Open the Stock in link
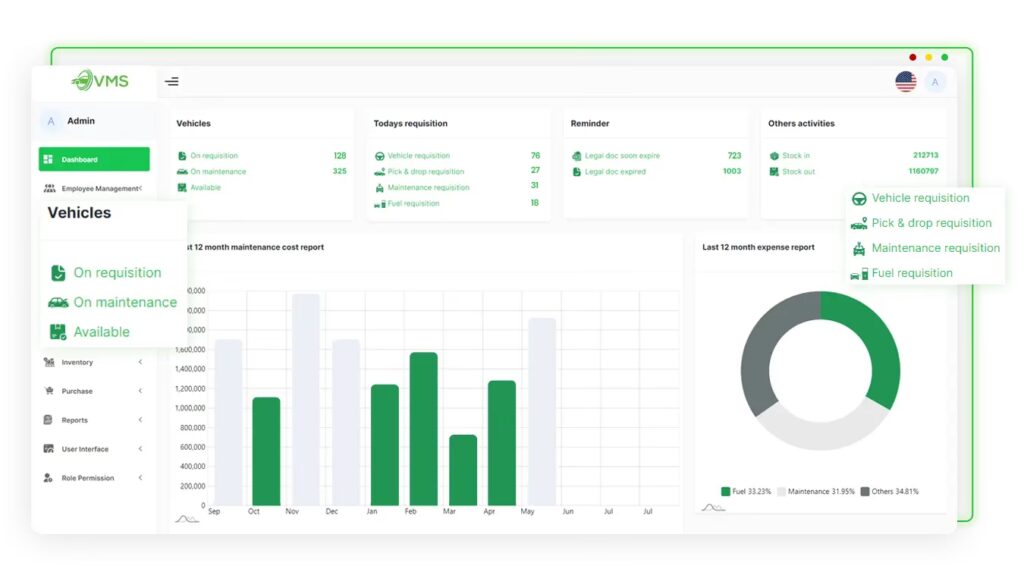 click(796, 156)
